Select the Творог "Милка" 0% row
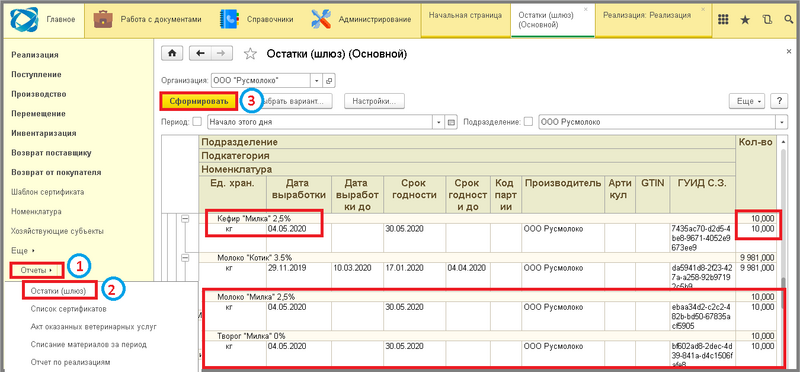This screenshot has width=800, height=372. (x=468, y=336)
